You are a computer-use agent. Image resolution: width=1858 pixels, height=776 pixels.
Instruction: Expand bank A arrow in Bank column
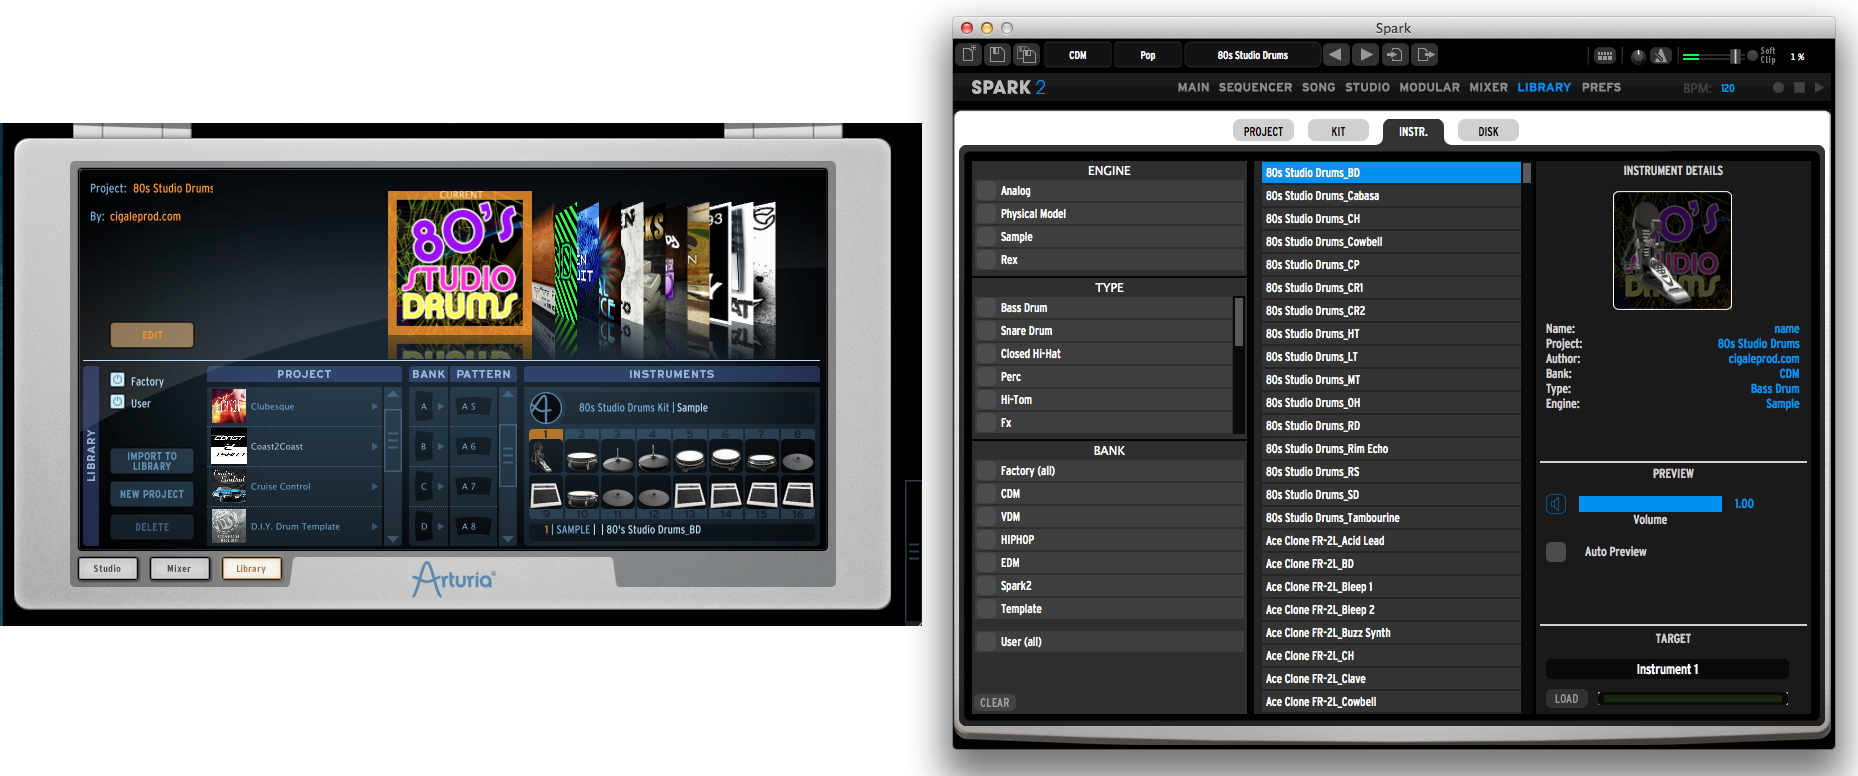pyautogui.click(x=441, y=407)
